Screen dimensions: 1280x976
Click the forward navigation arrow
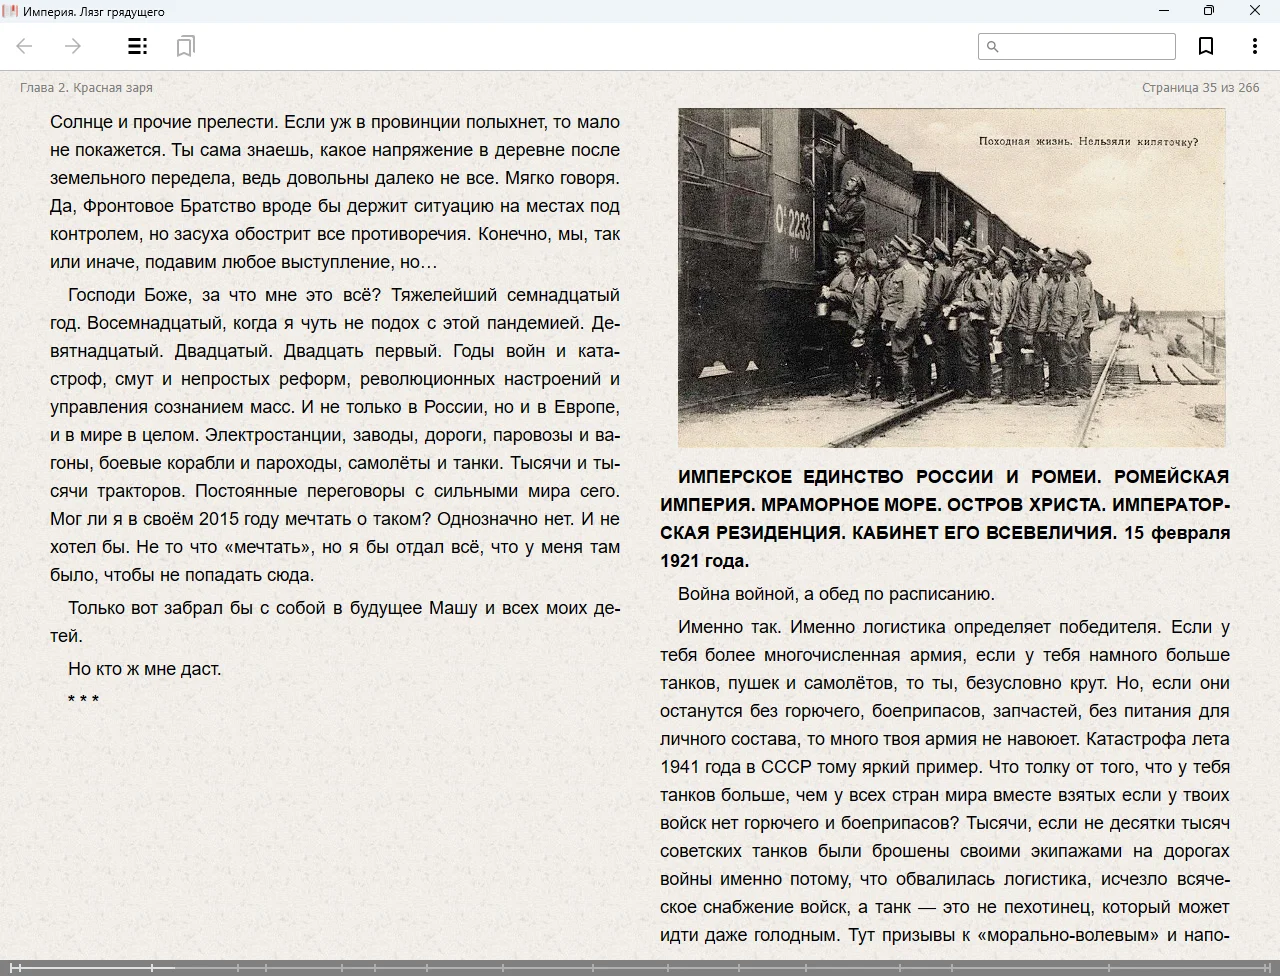[x=73, y=46]
